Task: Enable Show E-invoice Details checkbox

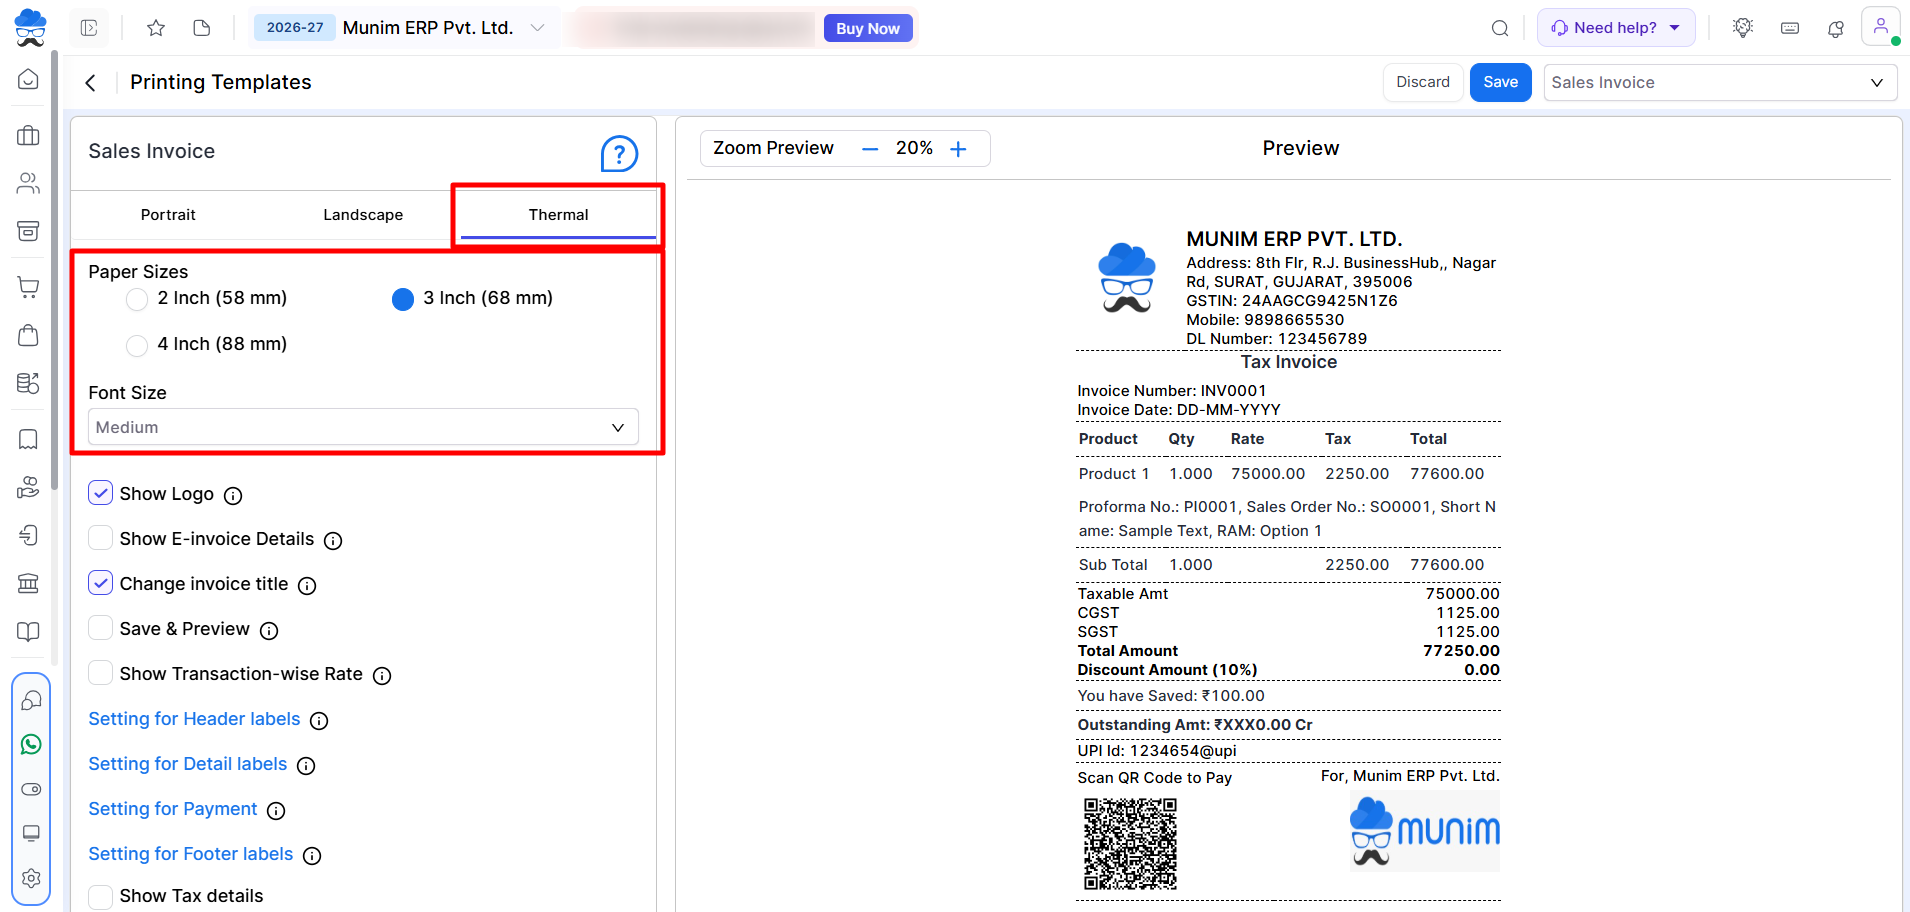Action: 101,538
